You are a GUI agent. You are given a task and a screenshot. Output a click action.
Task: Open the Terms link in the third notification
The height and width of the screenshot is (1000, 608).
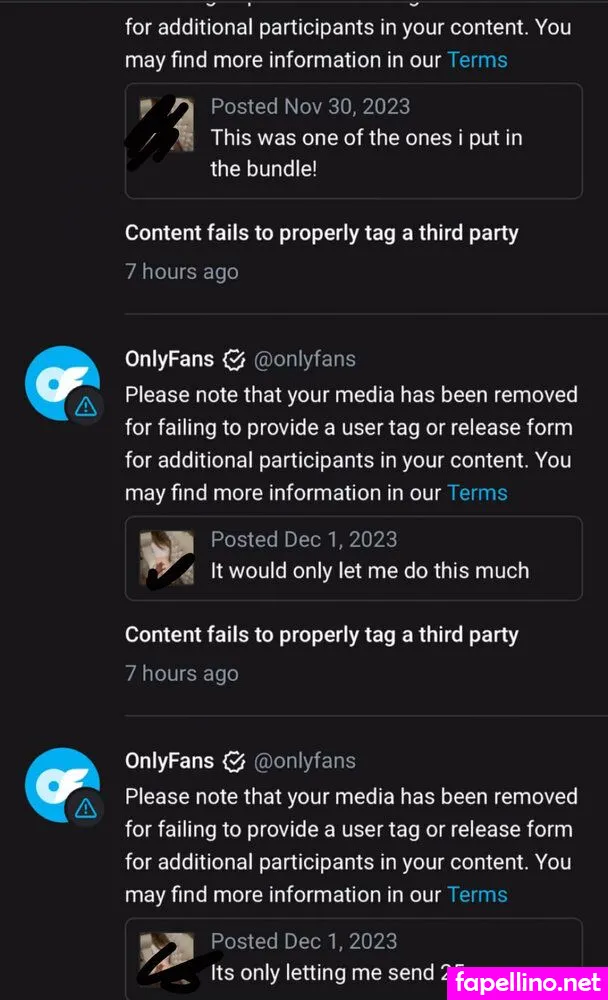pyautogui.click(x=477, y=895)
